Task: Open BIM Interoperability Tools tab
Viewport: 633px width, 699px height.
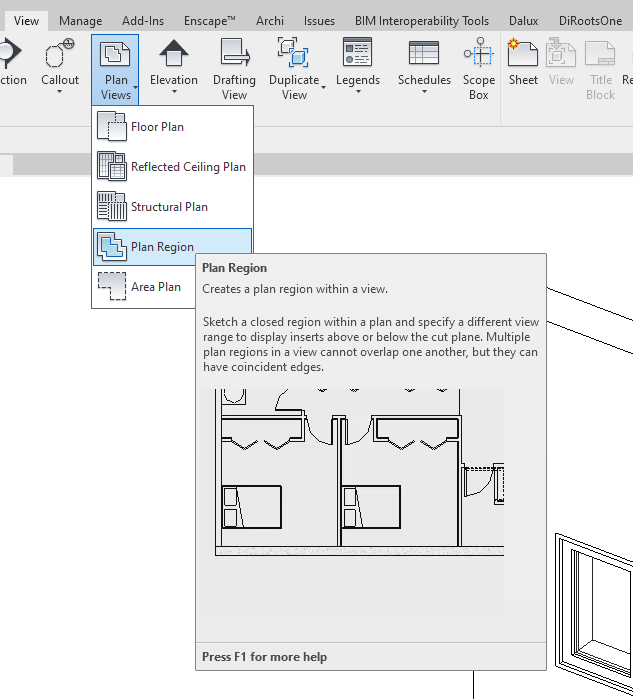Action: tap(422, 21)
